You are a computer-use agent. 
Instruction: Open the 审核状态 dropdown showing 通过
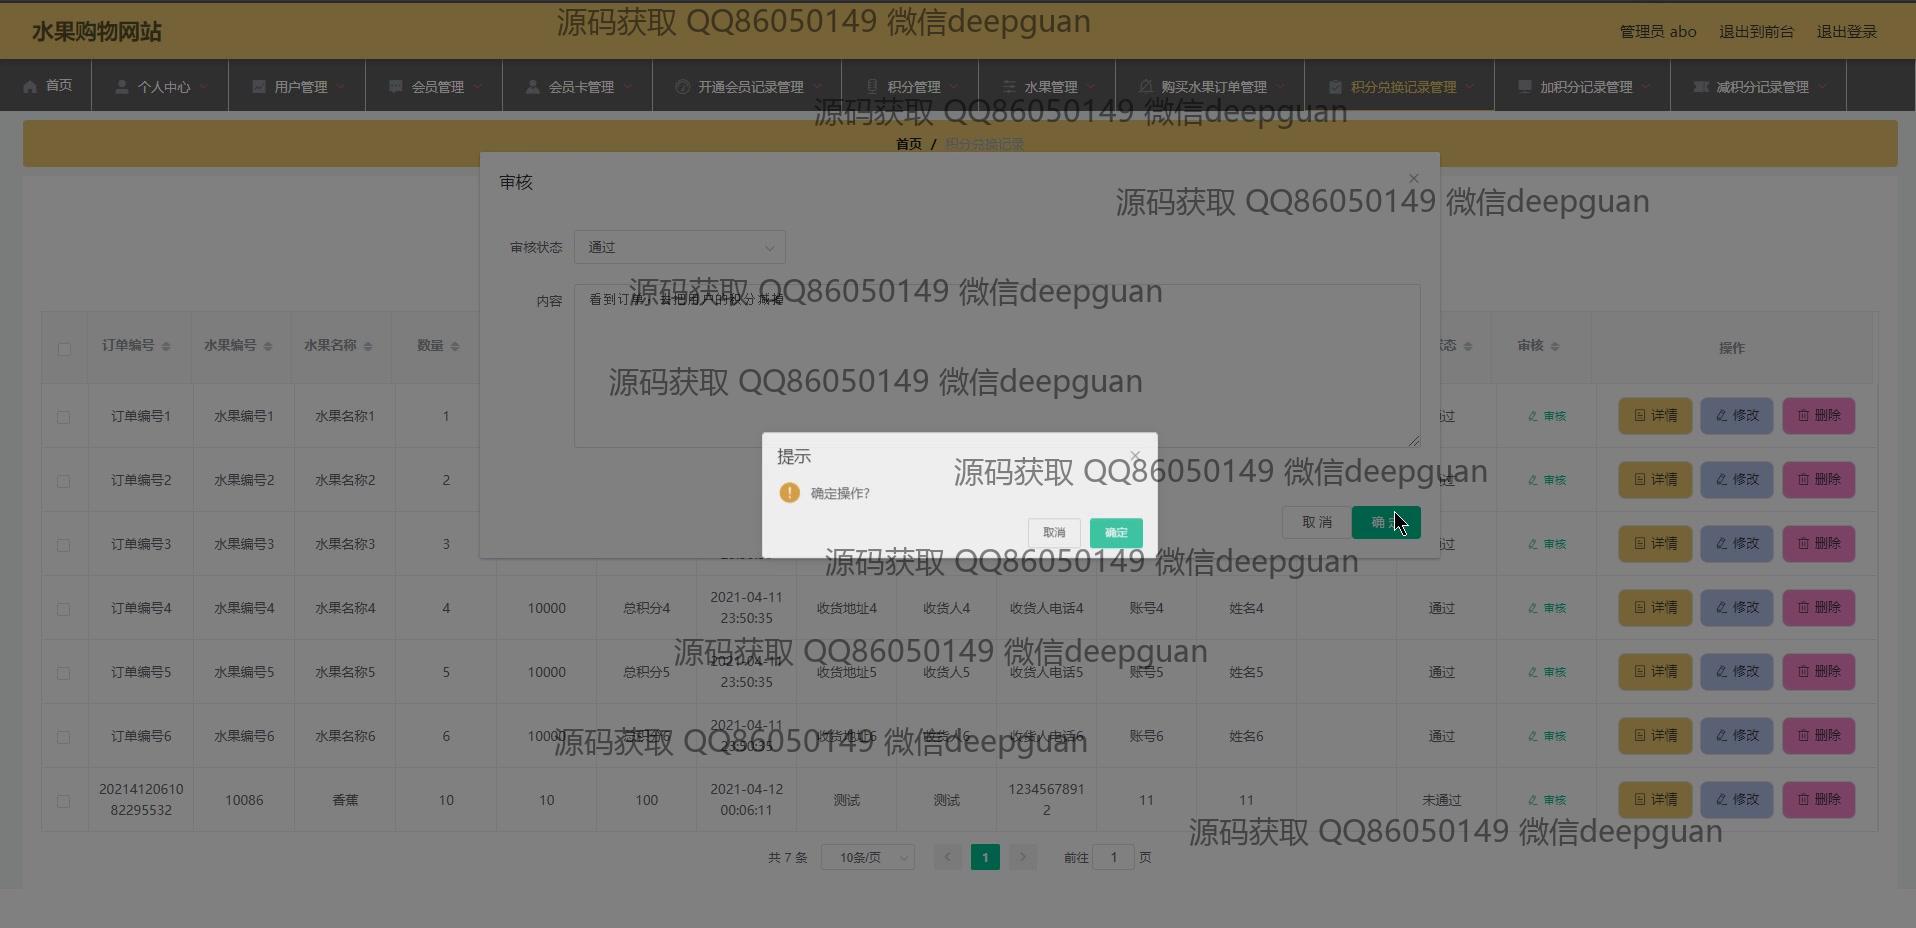click(x=679, y=247)
